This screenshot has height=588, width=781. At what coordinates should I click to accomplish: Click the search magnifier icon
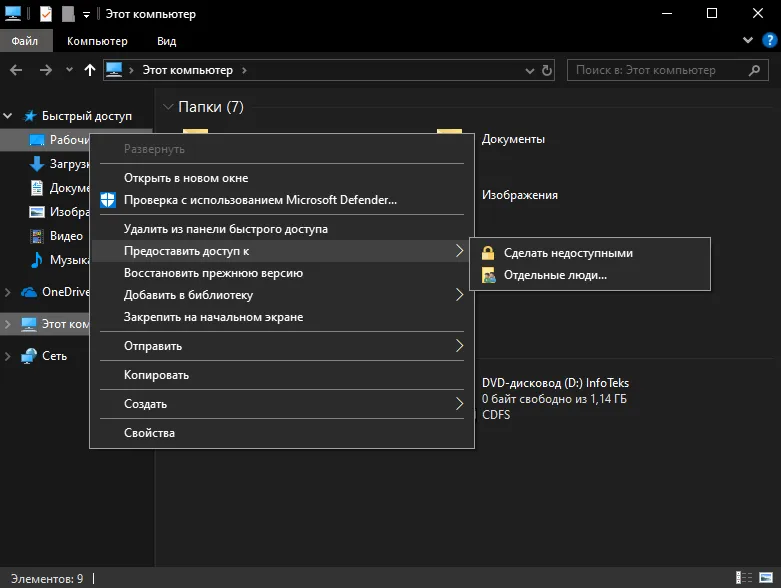pyautogui.click(x=754, y=70)
